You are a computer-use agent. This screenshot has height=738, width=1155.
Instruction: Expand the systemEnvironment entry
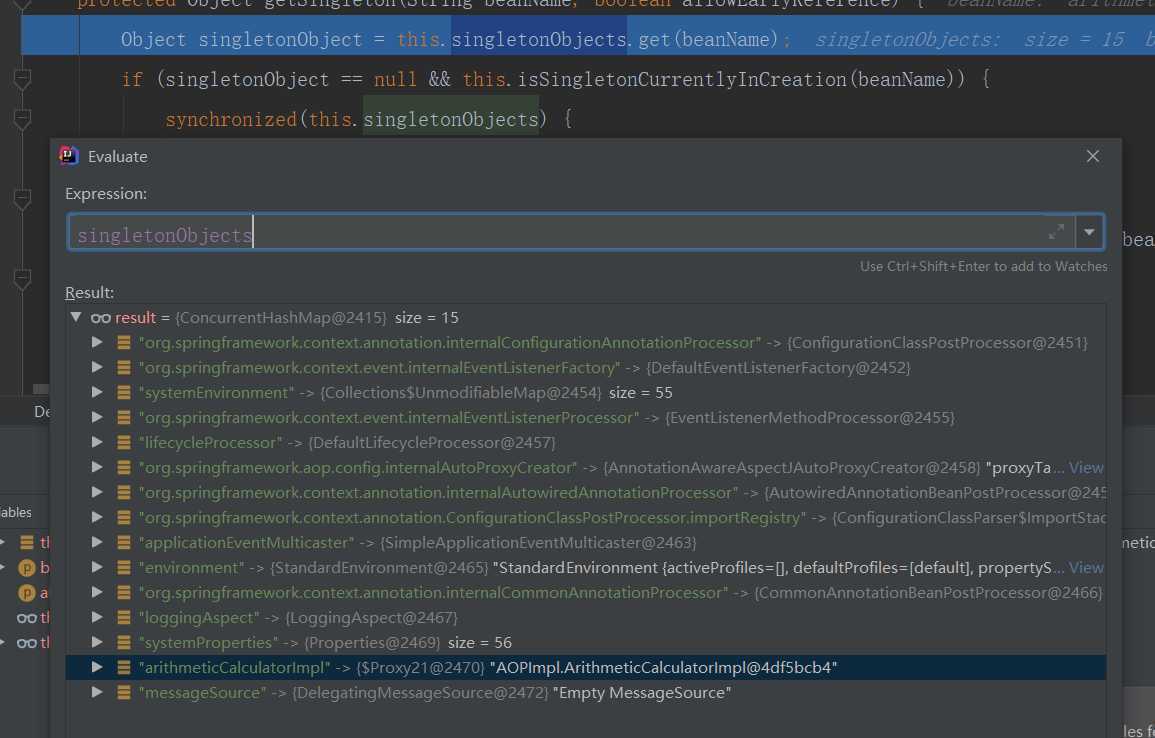96,393
